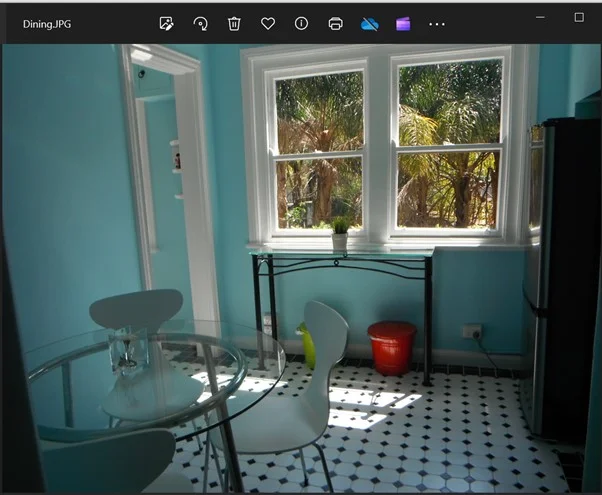Maximize the Photos window
Screen dimensions: 602x495
(x=579, y=17)
